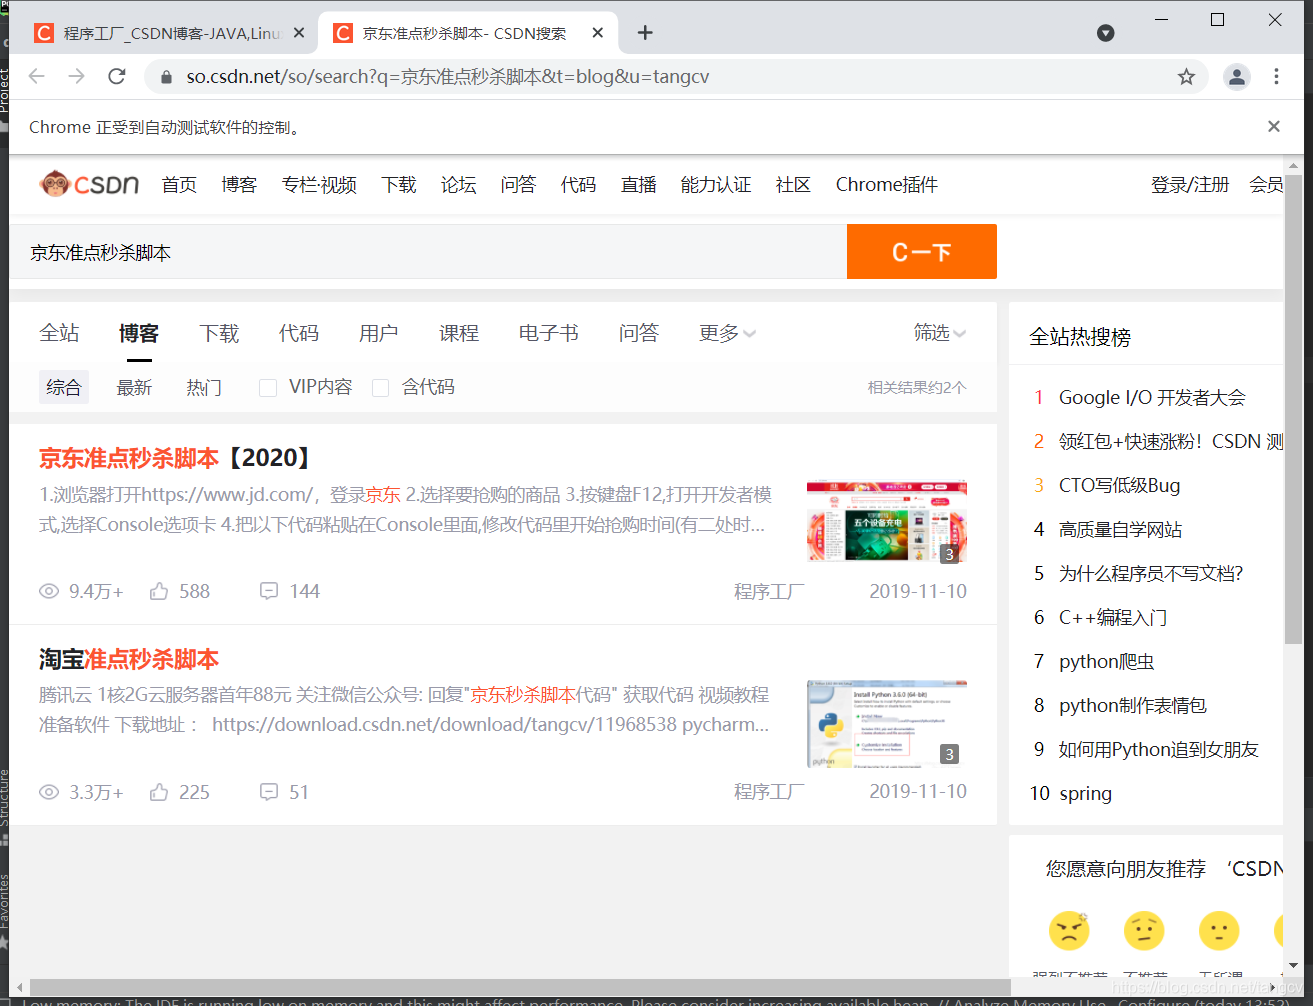
Task: Open article 京东准点秒杀脚本【2020】
Action: coord(177,458)
